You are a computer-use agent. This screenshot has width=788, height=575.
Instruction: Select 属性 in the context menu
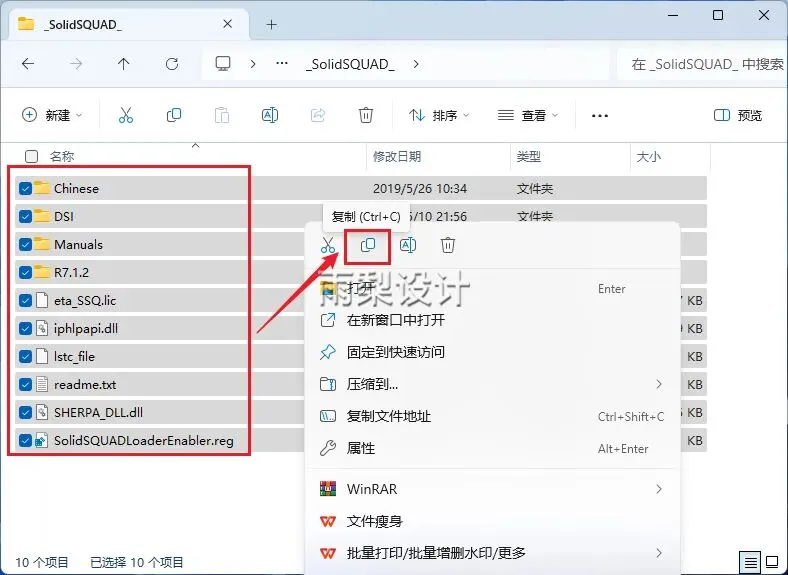tap(492, 448)
